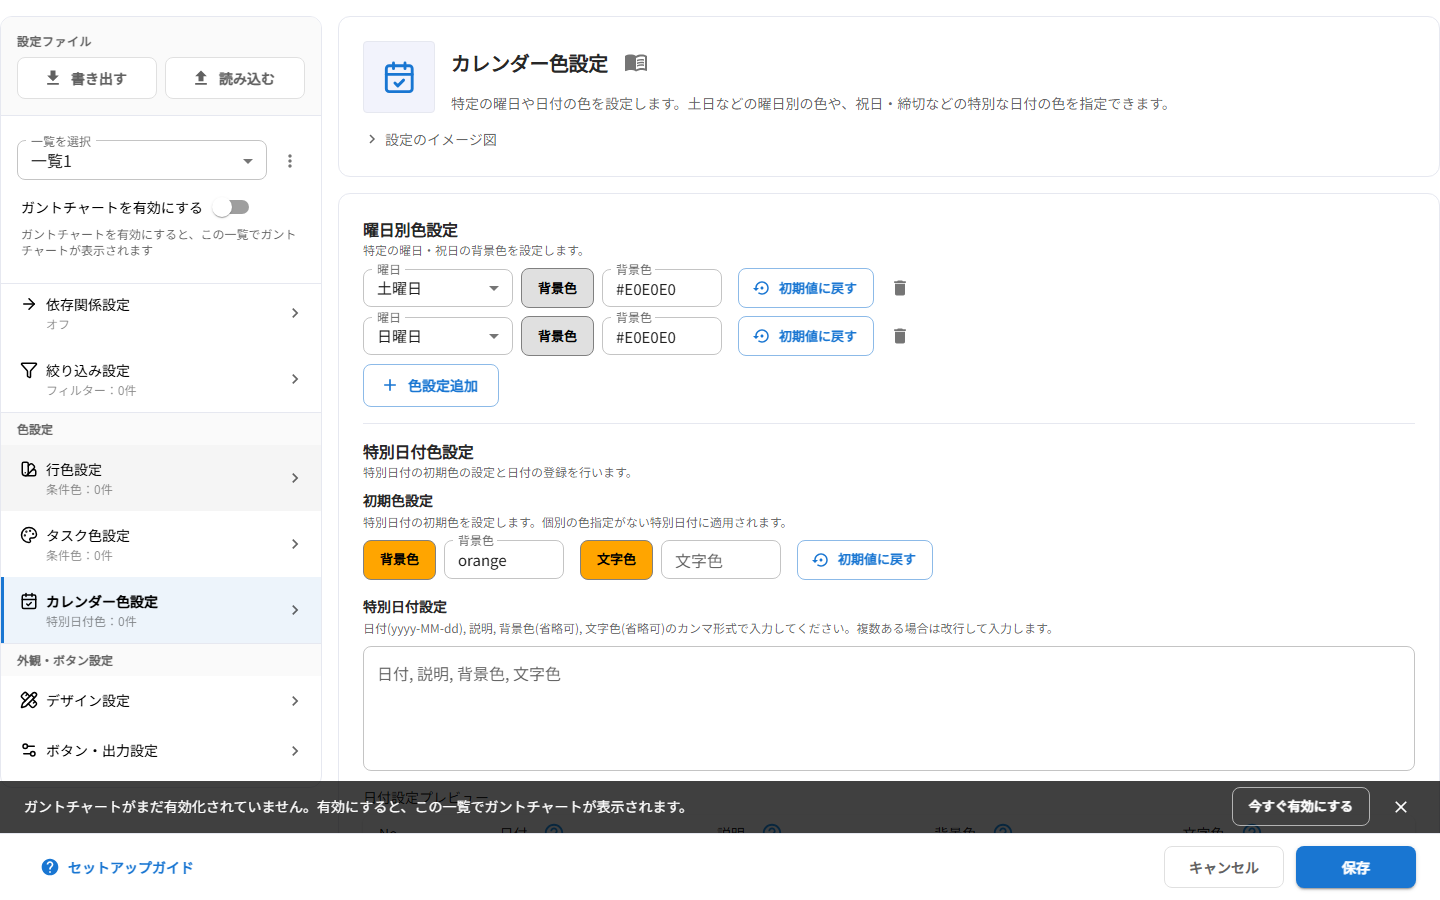This screenshot has height=900, width=1440.
Task: Click 初期値に戻す in 土曜日 row
Action: [806, 288]
